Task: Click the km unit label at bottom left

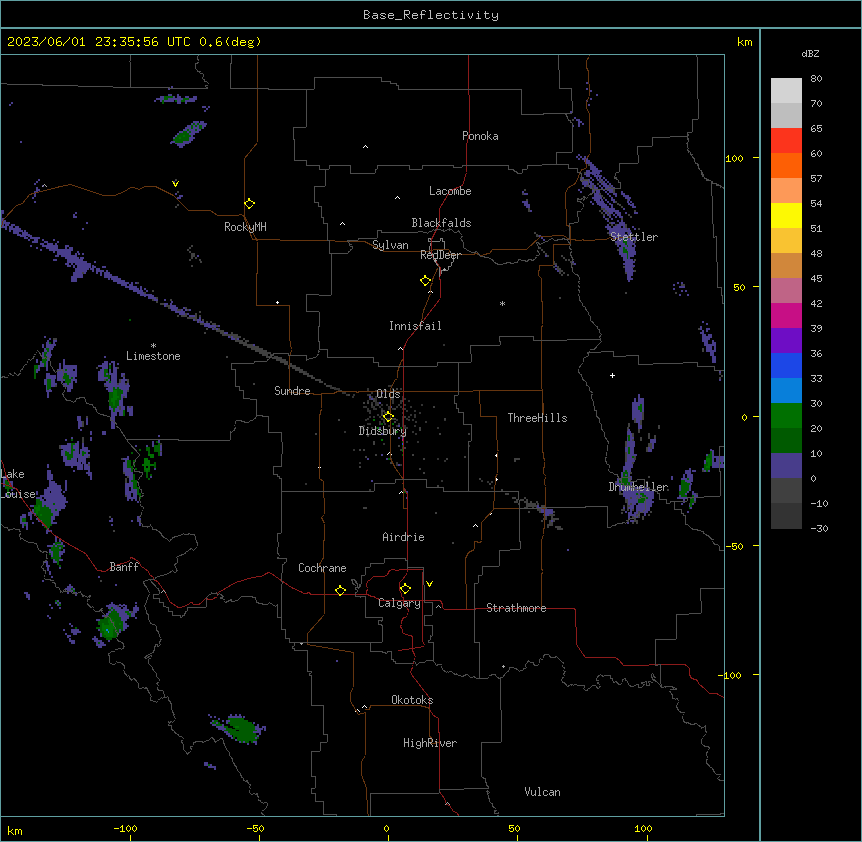Action: coord(15,831)
